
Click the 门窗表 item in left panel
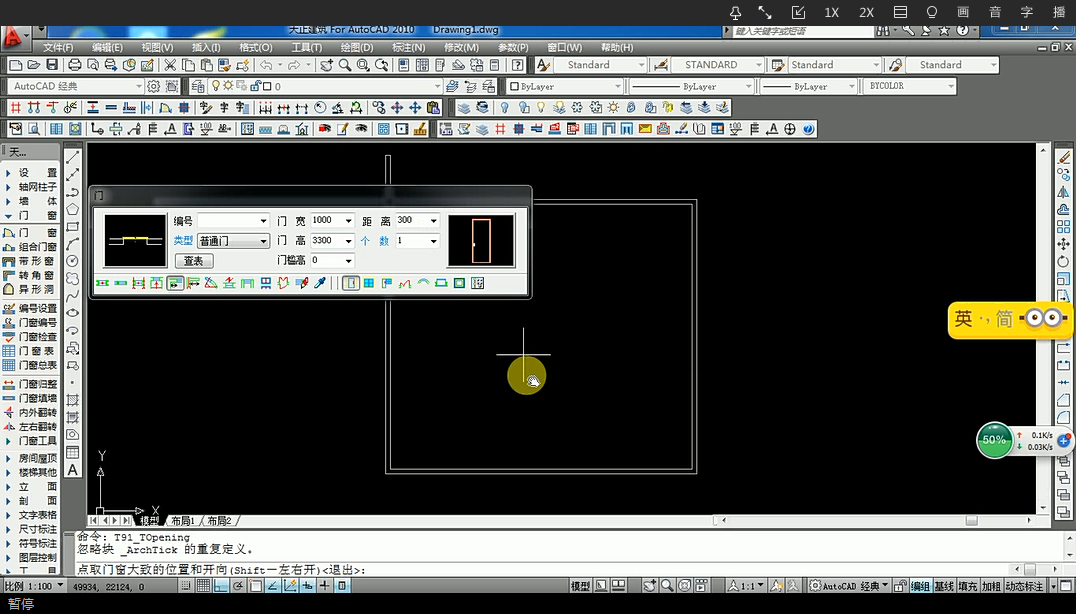click(37, 351)
